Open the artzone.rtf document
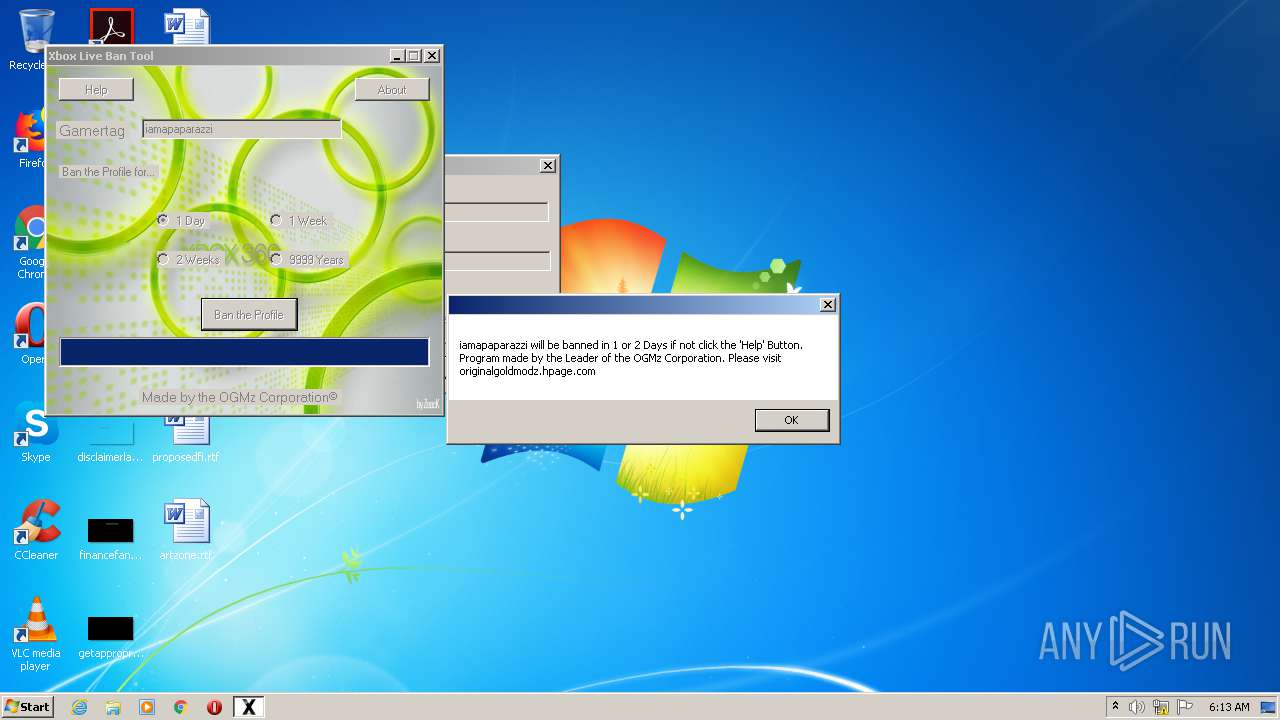Viewport: 1280px width, 720px height. (186, 530)
